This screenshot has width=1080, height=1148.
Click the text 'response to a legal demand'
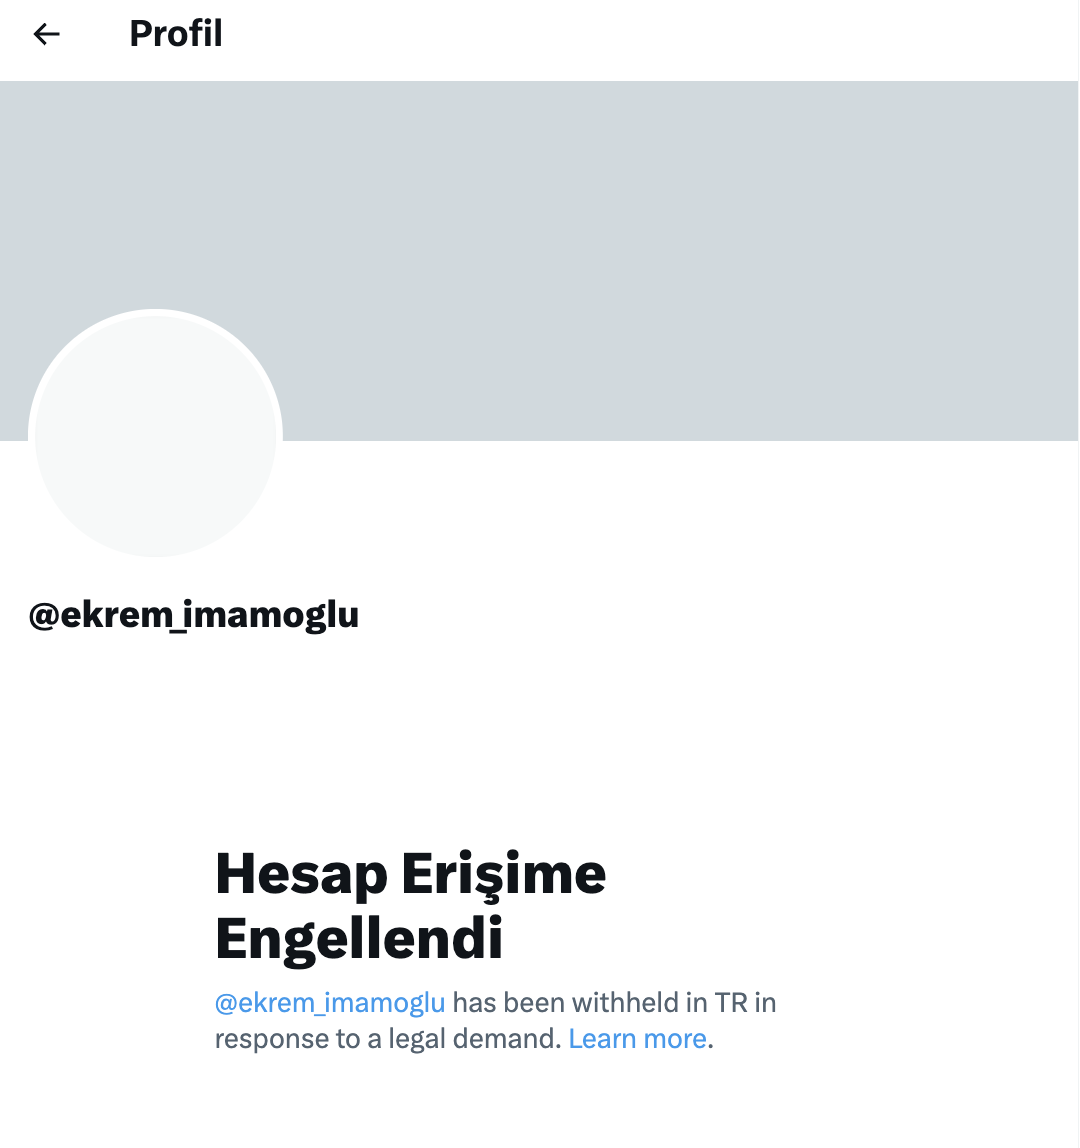pos(385,1039)
